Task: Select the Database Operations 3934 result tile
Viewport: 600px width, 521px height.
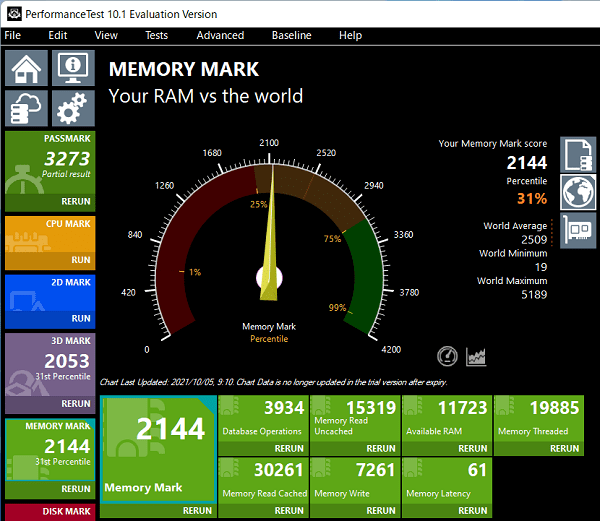Action: pos(263,419)
